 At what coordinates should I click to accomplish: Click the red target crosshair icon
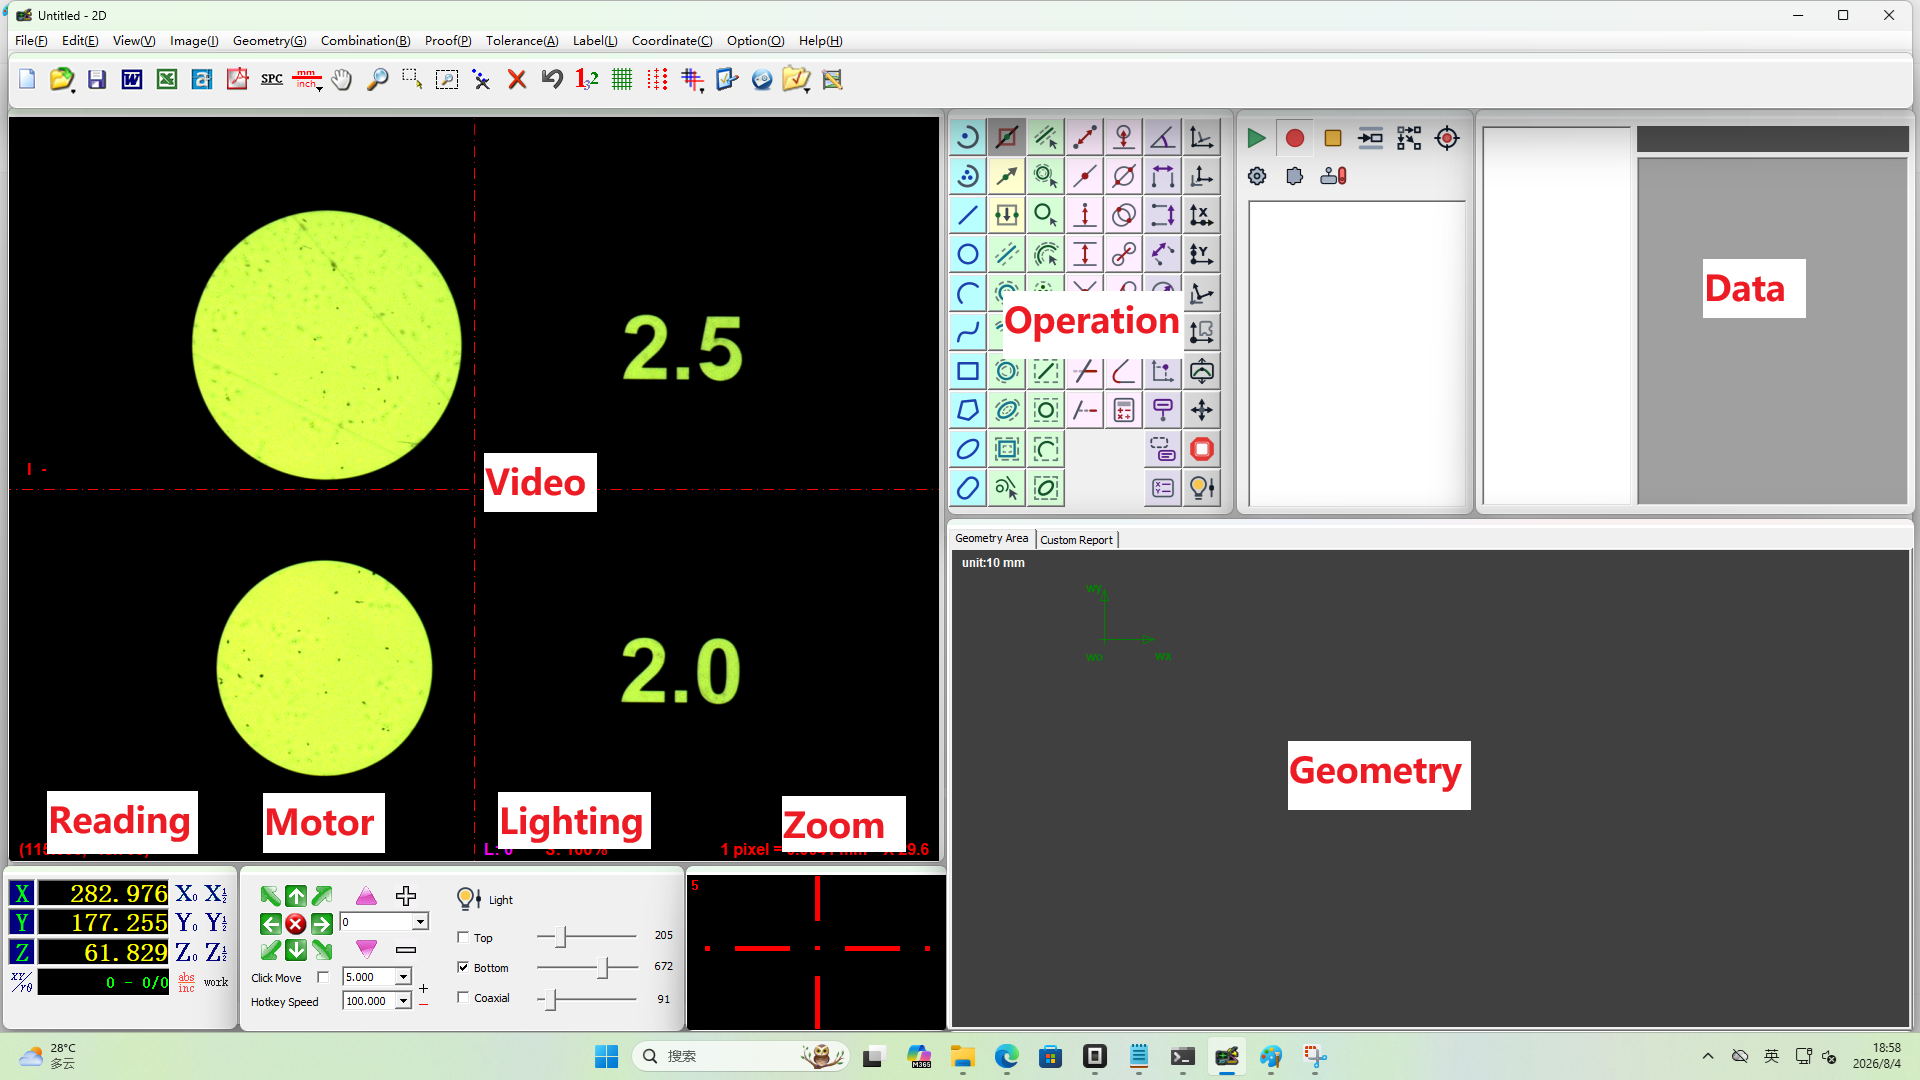(1447, 138)
